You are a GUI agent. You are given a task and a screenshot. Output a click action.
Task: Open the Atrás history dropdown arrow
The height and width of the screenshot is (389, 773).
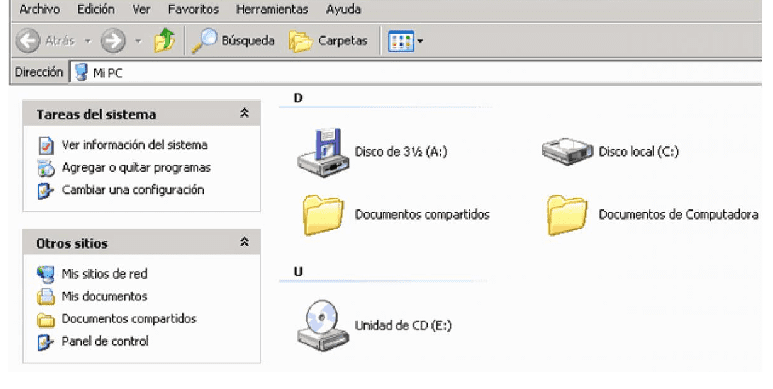click(88, 41)
